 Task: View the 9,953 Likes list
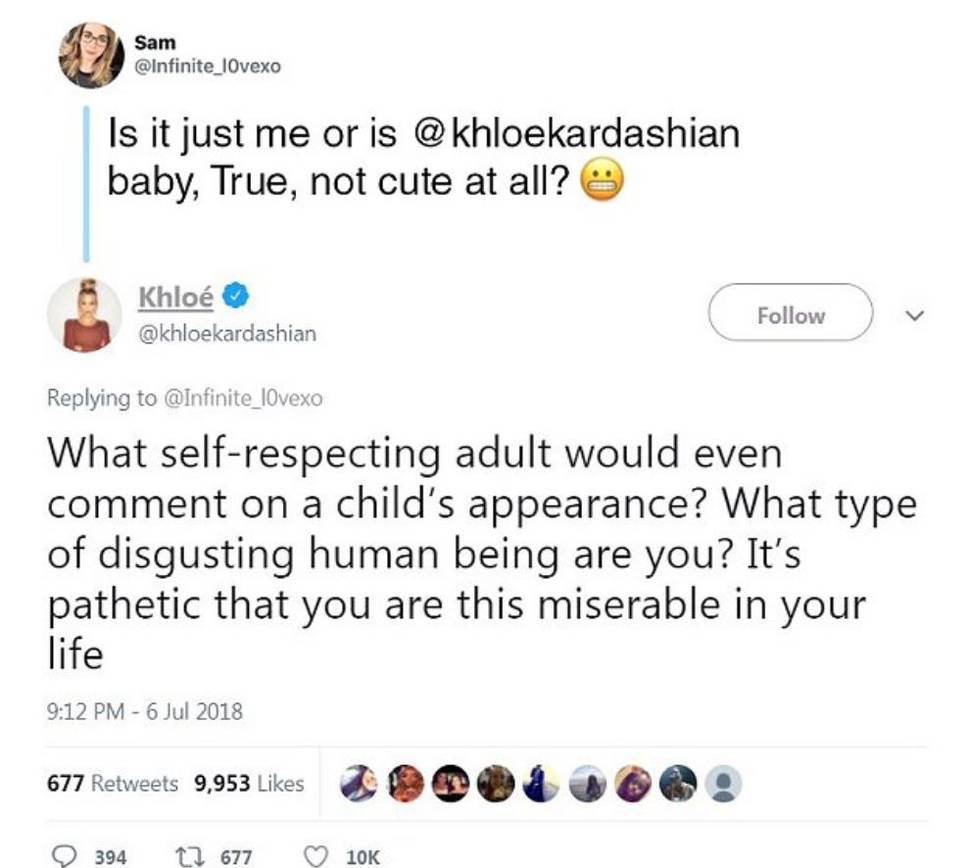[x=249, y=784]
